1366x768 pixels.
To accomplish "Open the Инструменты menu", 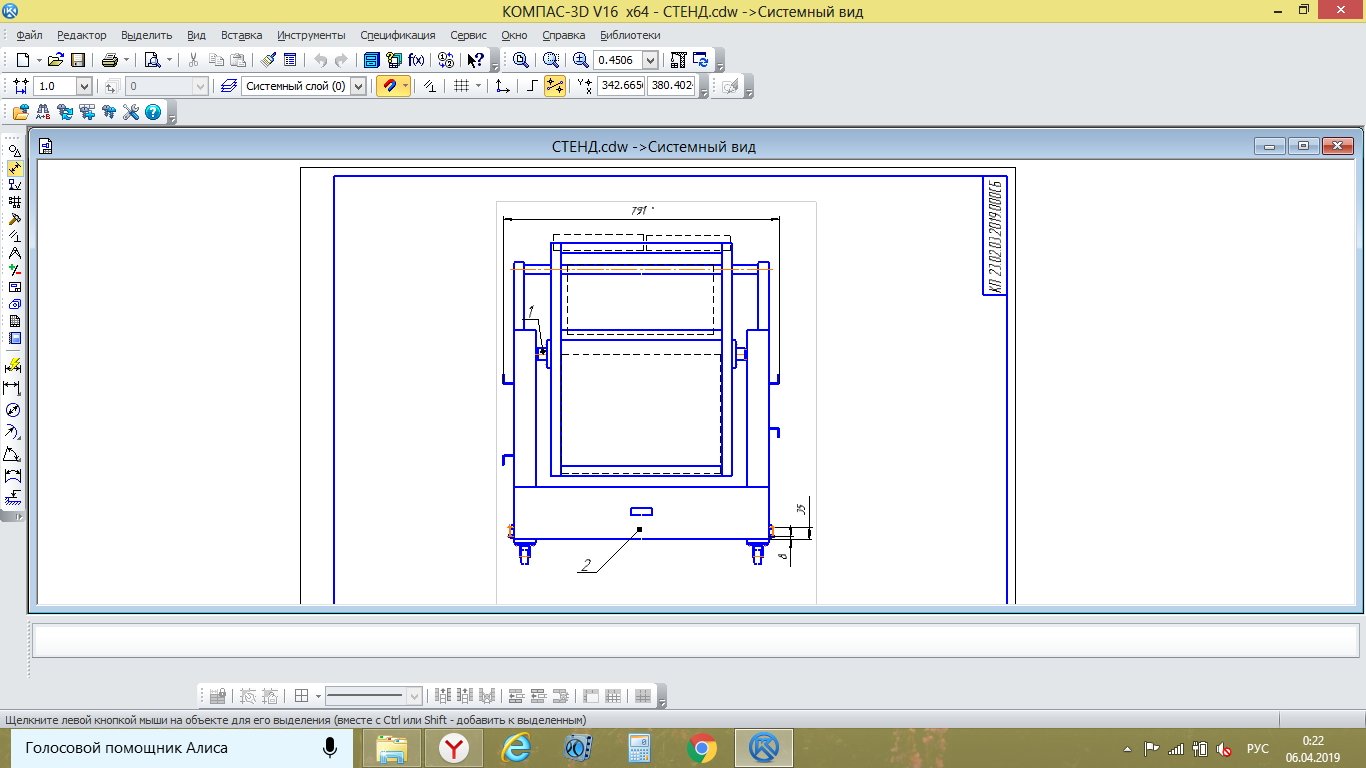I will [x=311, y=35].
